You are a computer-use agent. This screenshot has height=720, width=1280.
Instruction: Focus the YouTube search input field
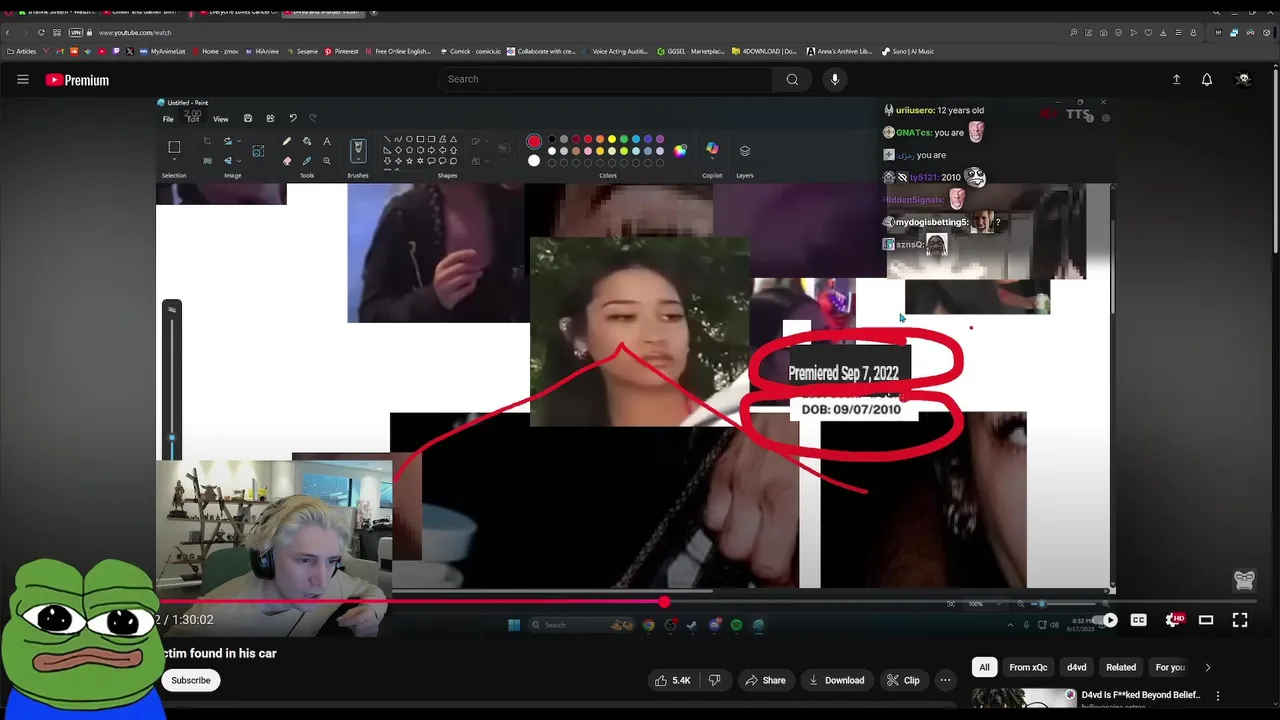pos(605,79)
